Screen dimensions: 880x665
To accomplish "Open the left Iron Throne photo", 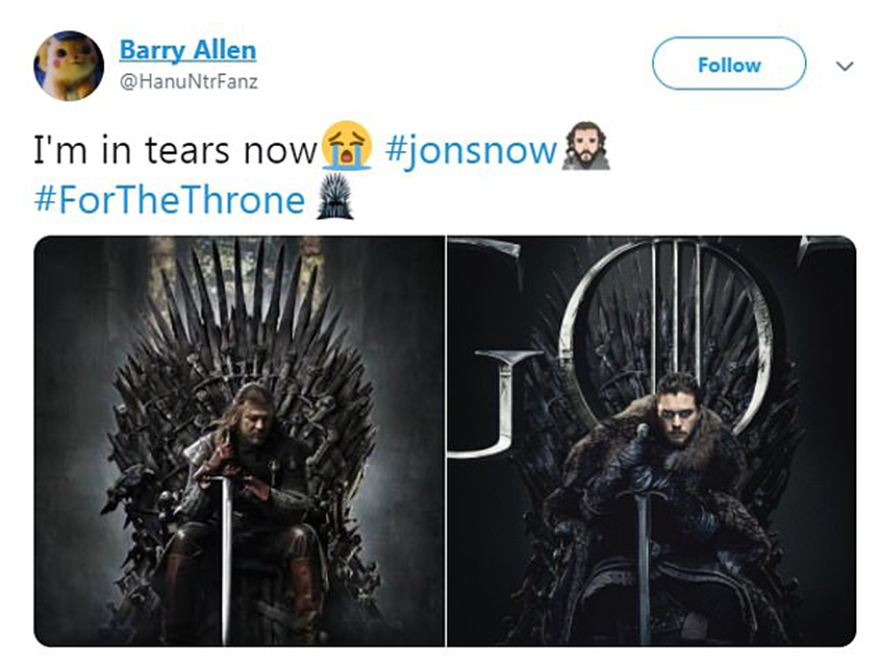I will pyautogui.click(x=239, y=440).
